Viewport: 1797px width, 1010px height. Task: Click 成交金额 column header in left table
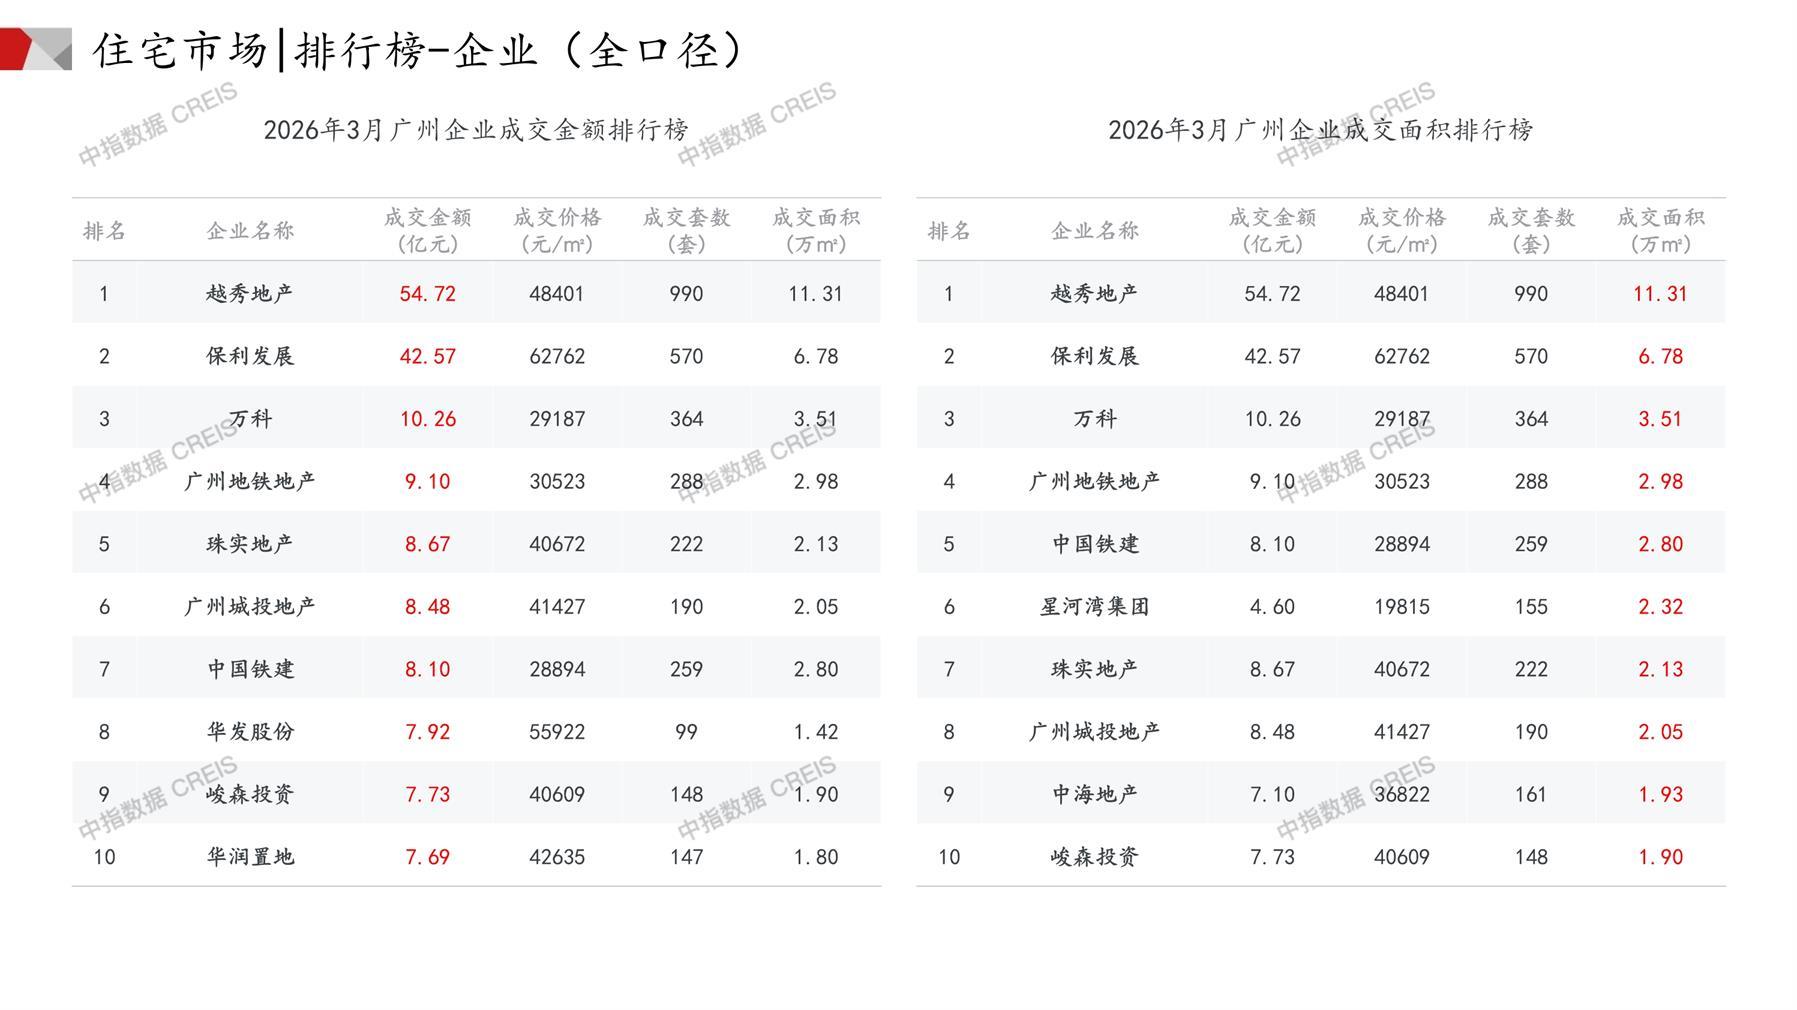(427, 230)
